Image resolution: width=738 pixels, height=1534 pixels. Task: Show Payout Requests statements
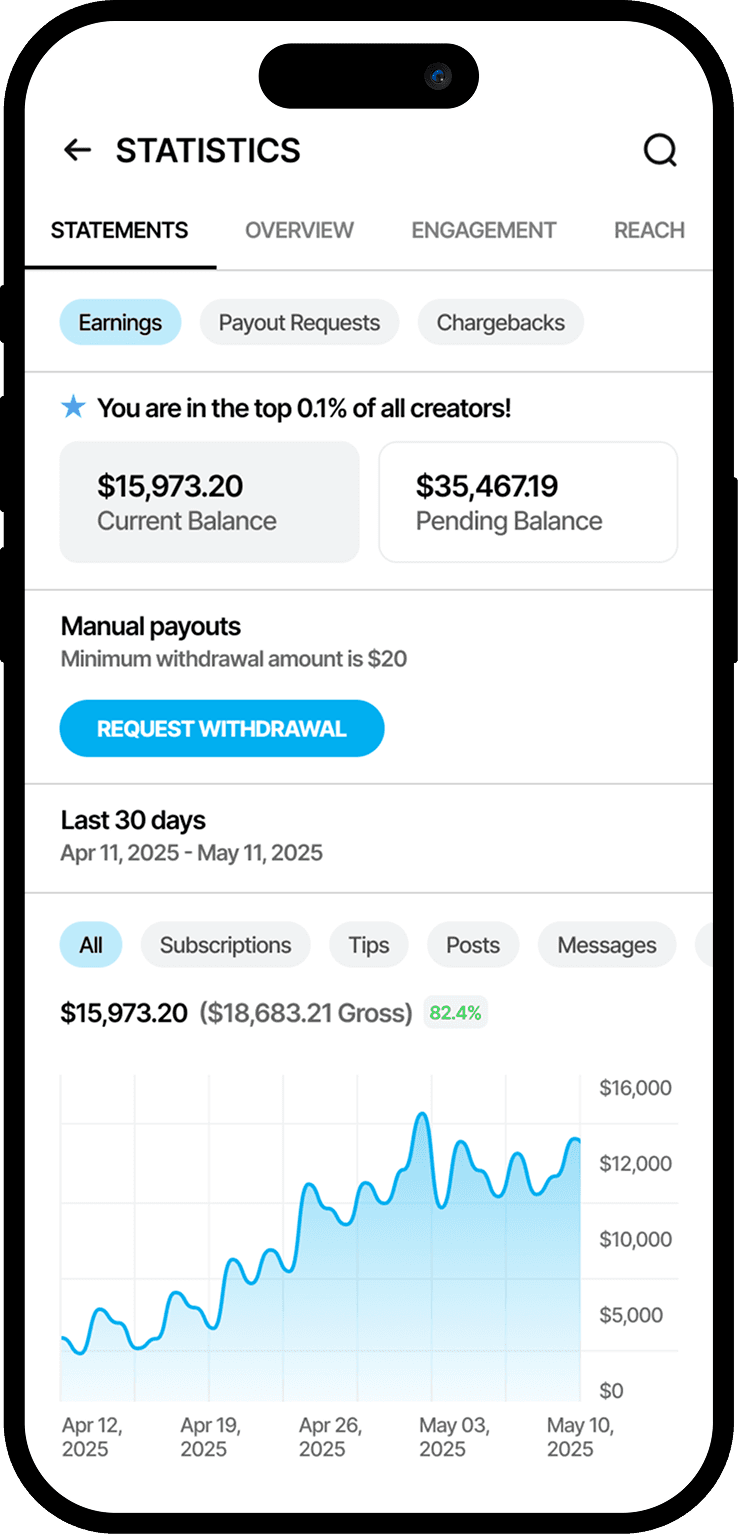299,323
